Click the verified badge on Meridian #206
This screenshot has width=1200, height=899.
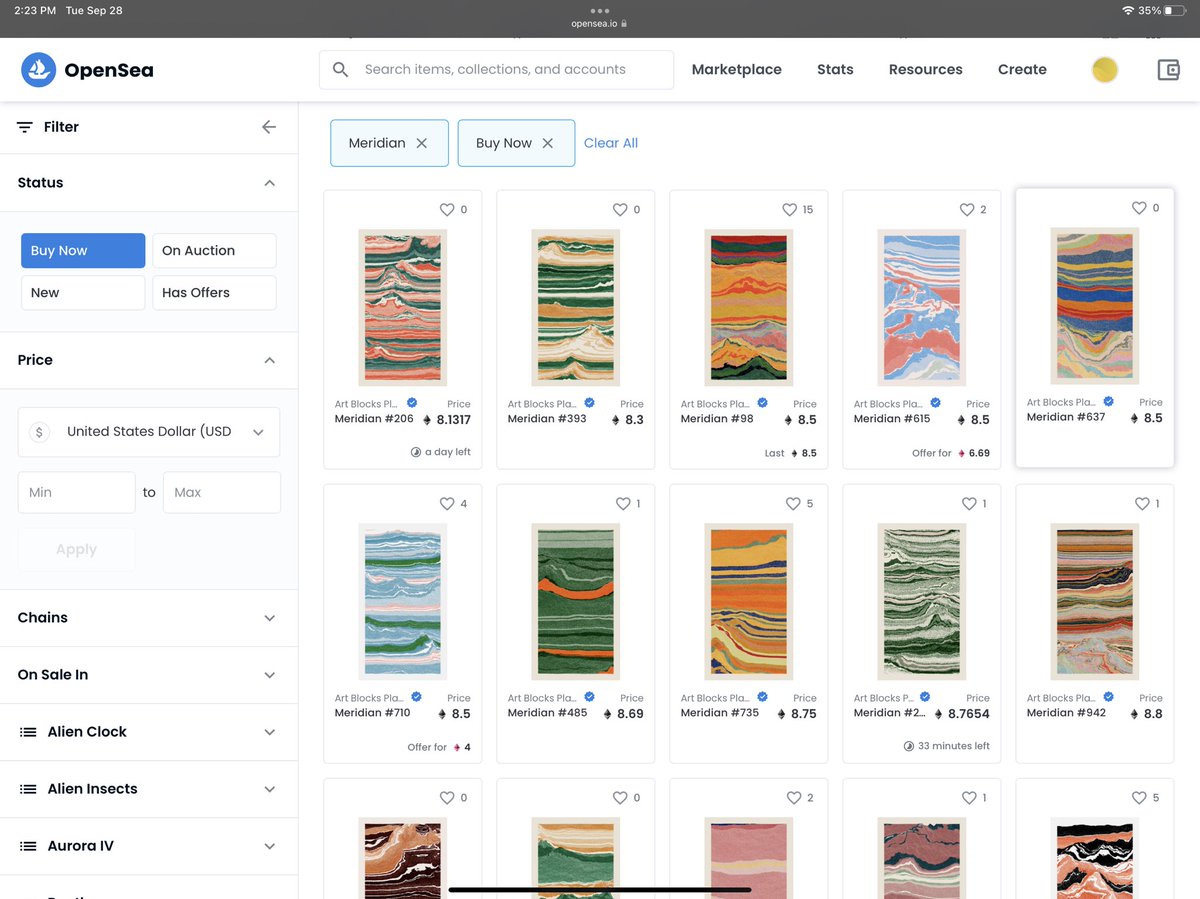point(412,403)
